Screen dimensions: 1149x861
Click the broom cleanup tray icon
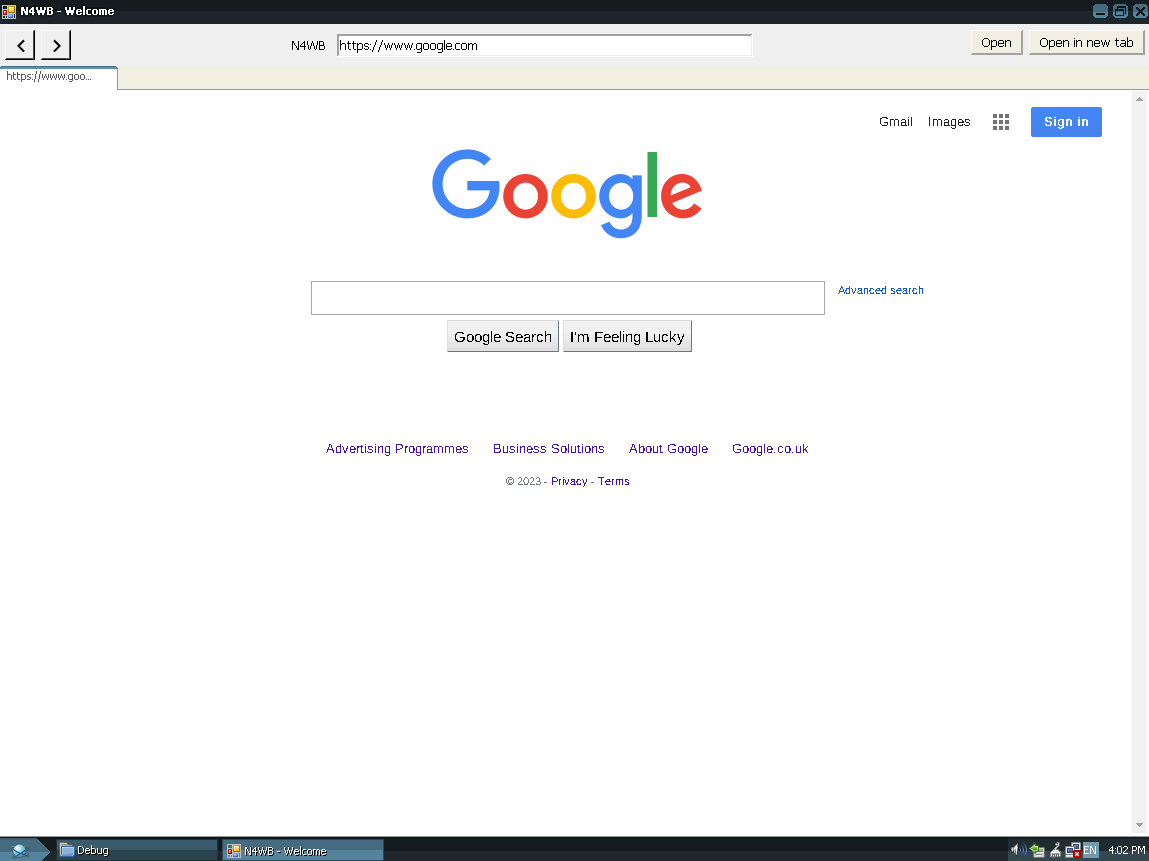point(1055,850)
